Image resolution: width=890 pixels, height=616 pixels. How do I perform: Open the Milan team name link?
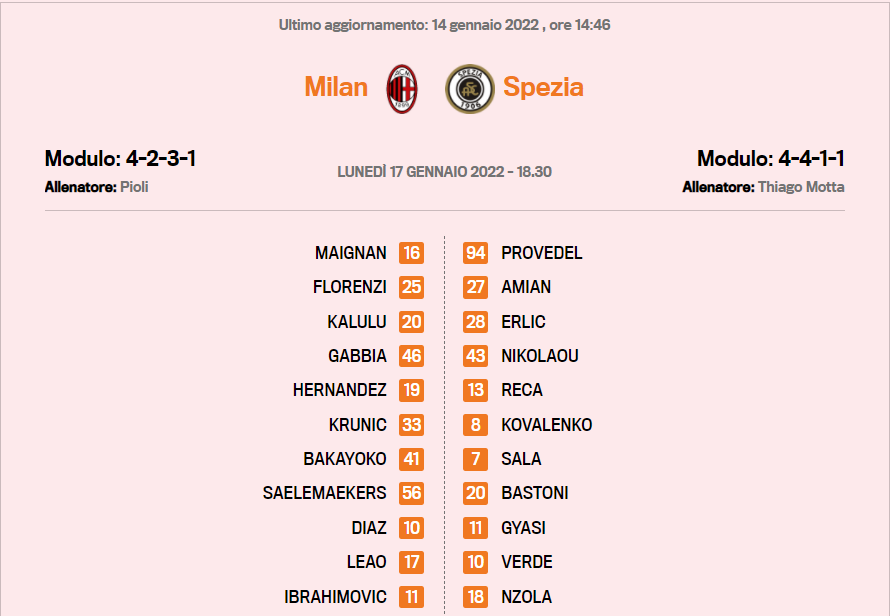pos(336,87)
